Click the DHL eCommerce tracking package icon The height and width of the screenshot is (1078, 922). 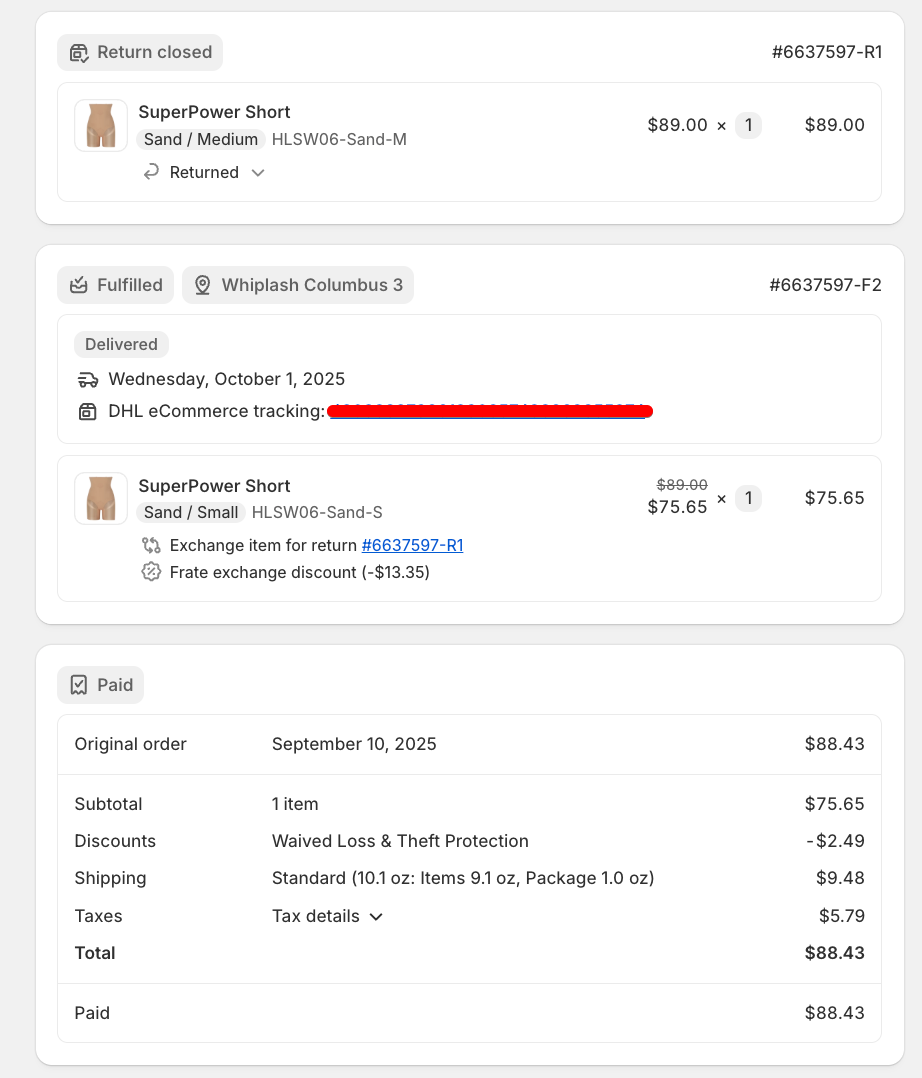(88, 411)
